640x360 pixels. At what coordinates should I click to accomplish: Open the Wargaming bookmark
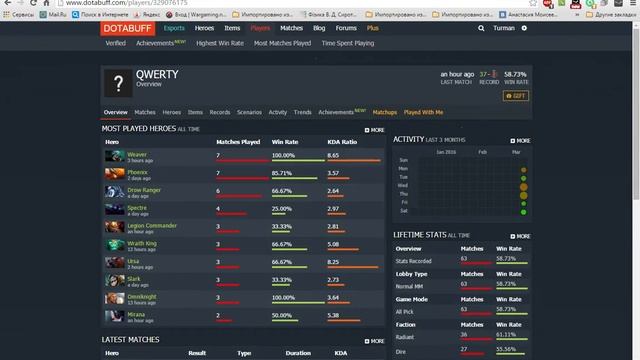coord(196,15)
